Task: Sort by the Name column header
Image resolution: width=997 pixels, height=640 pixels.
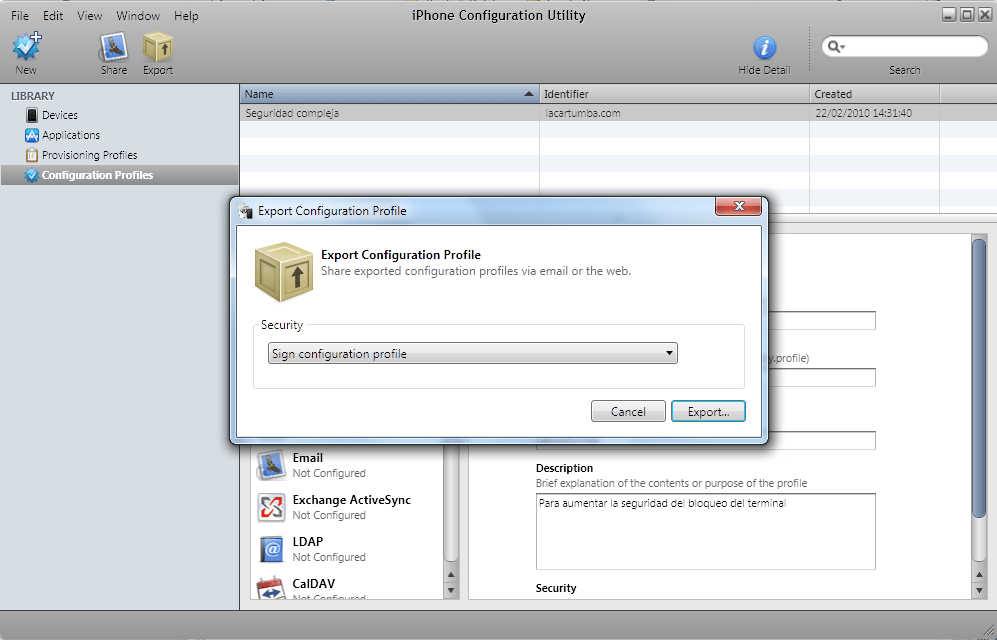Action: (x=390, y=94)
